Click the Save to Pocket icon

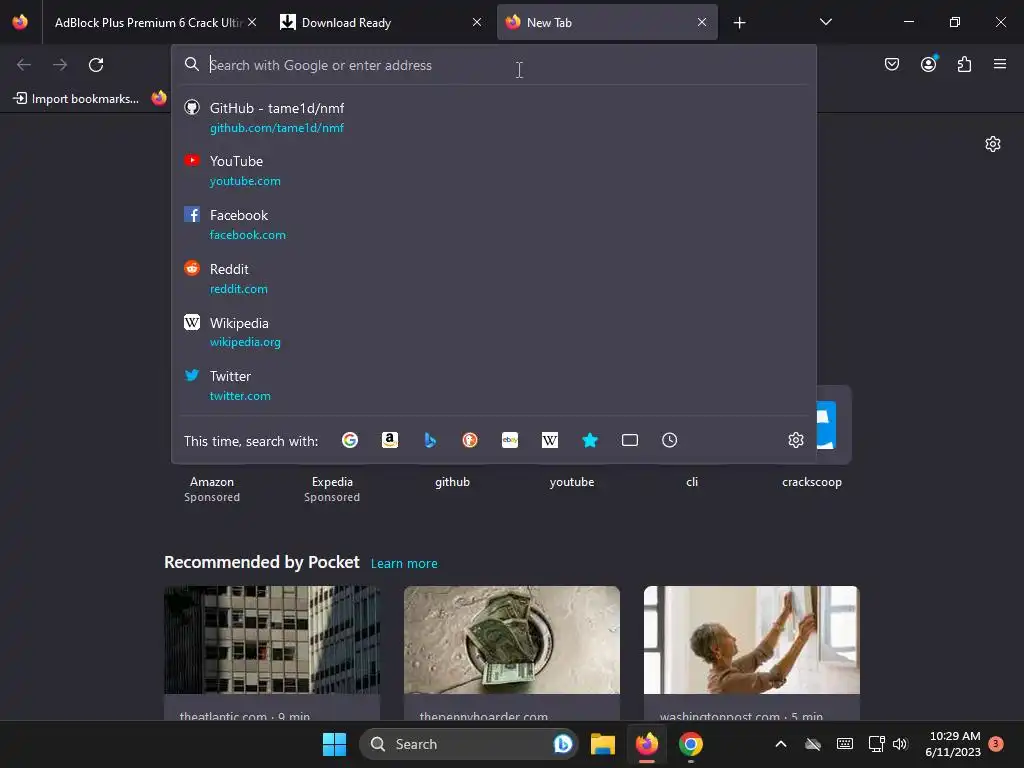click(891, 64)
